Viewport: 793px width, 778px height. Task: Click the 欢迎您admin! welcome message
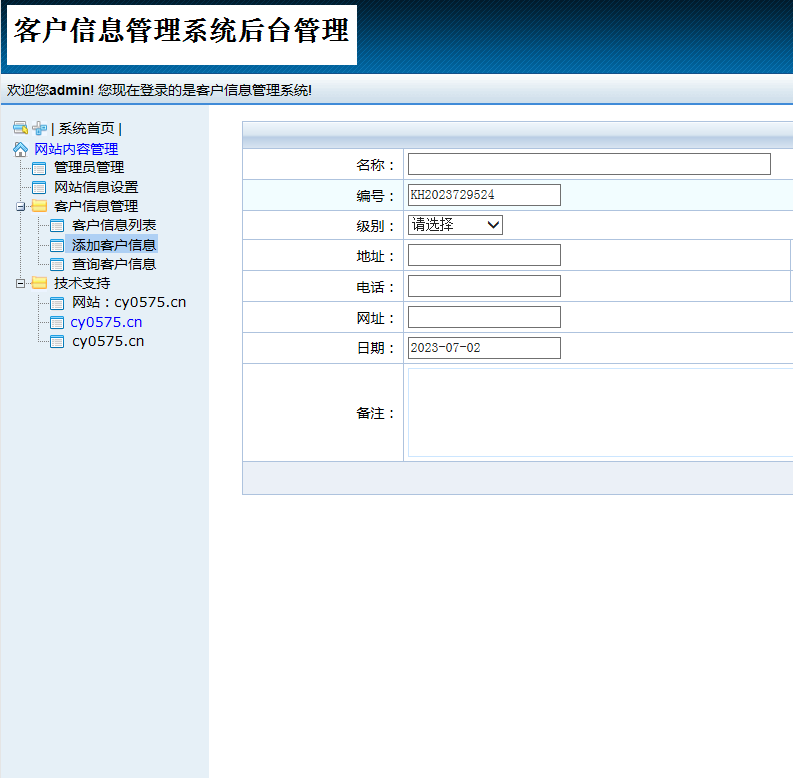(159, 91)
